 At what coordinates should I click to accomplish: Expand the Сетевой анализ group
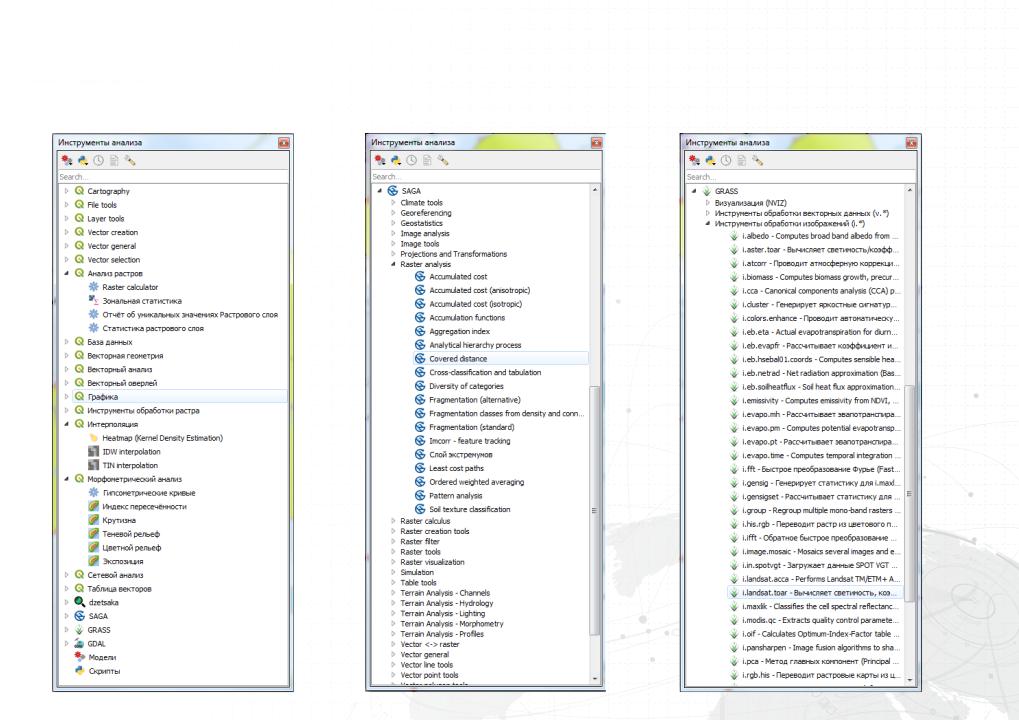(x=66, y=574)
